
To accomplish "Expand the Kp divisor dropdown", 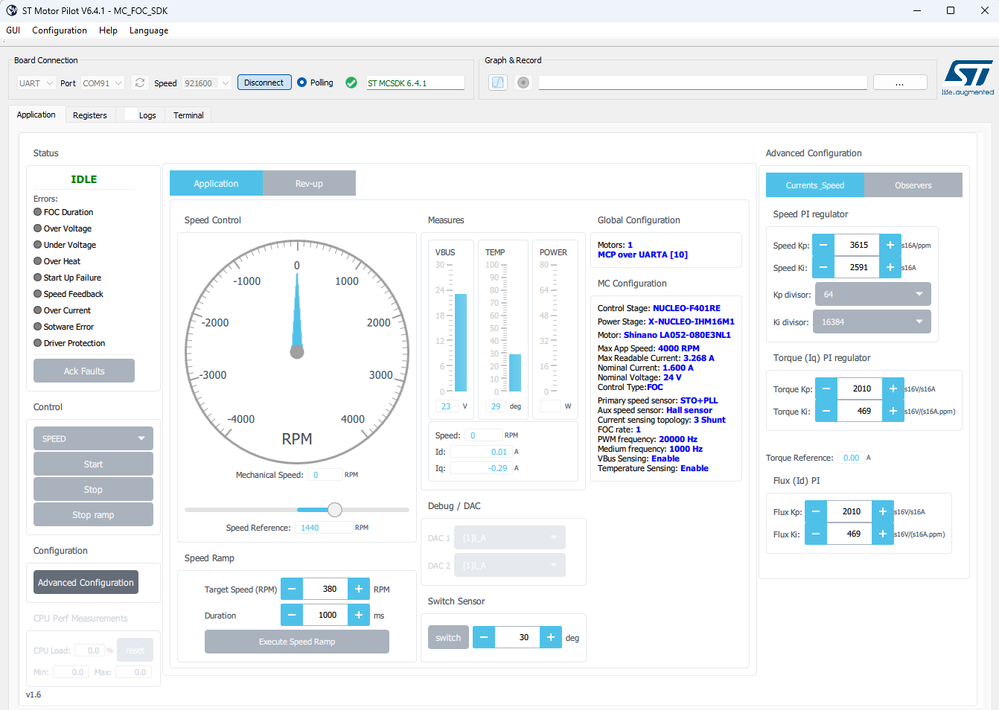I will (873, 294).
